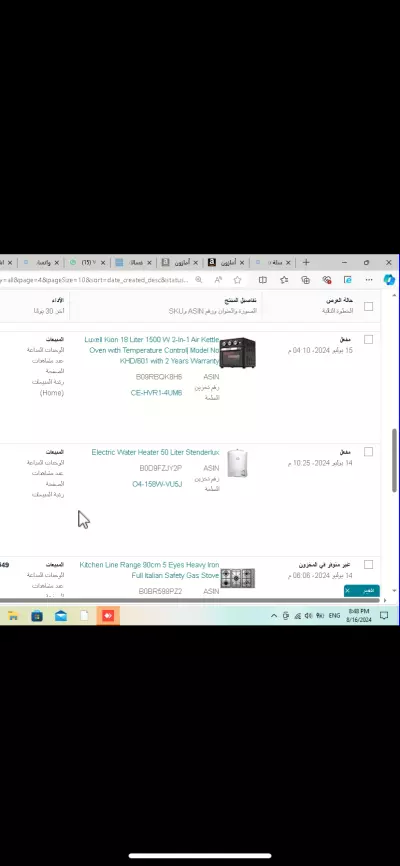Close the (15) WhatsApp browser tab
Image resolution: width=400 pixels, height=866 pixels.
click(x=103, y=263)
